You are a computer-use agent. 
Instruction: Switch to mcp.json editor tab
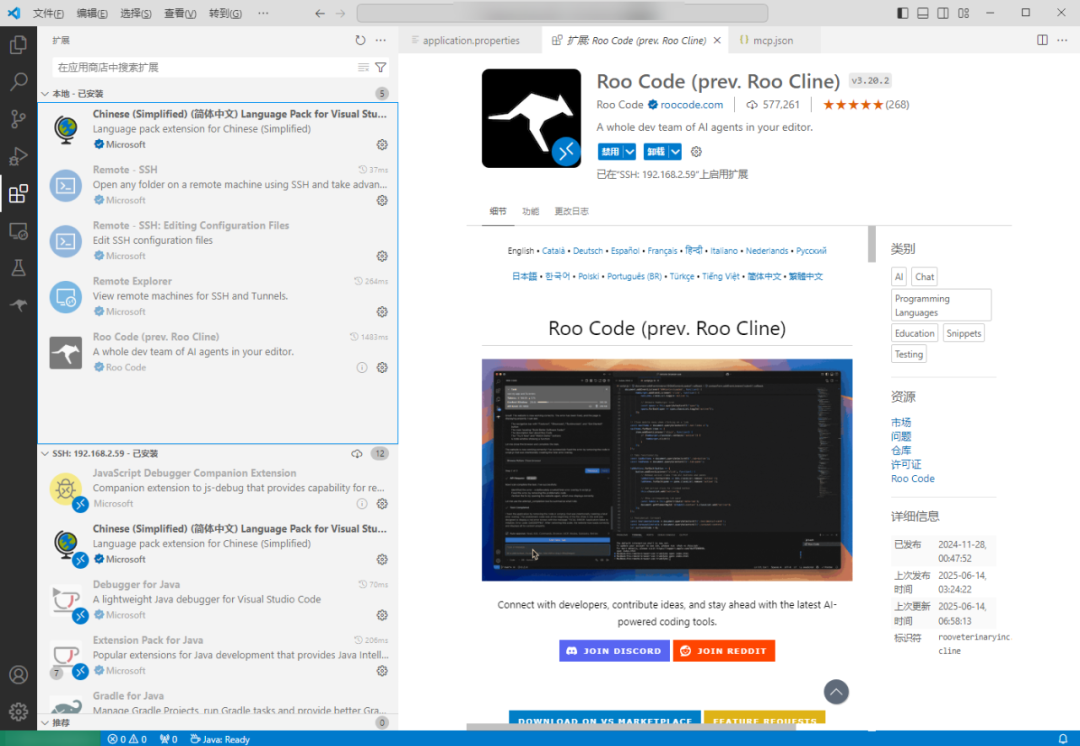[773, 41]
